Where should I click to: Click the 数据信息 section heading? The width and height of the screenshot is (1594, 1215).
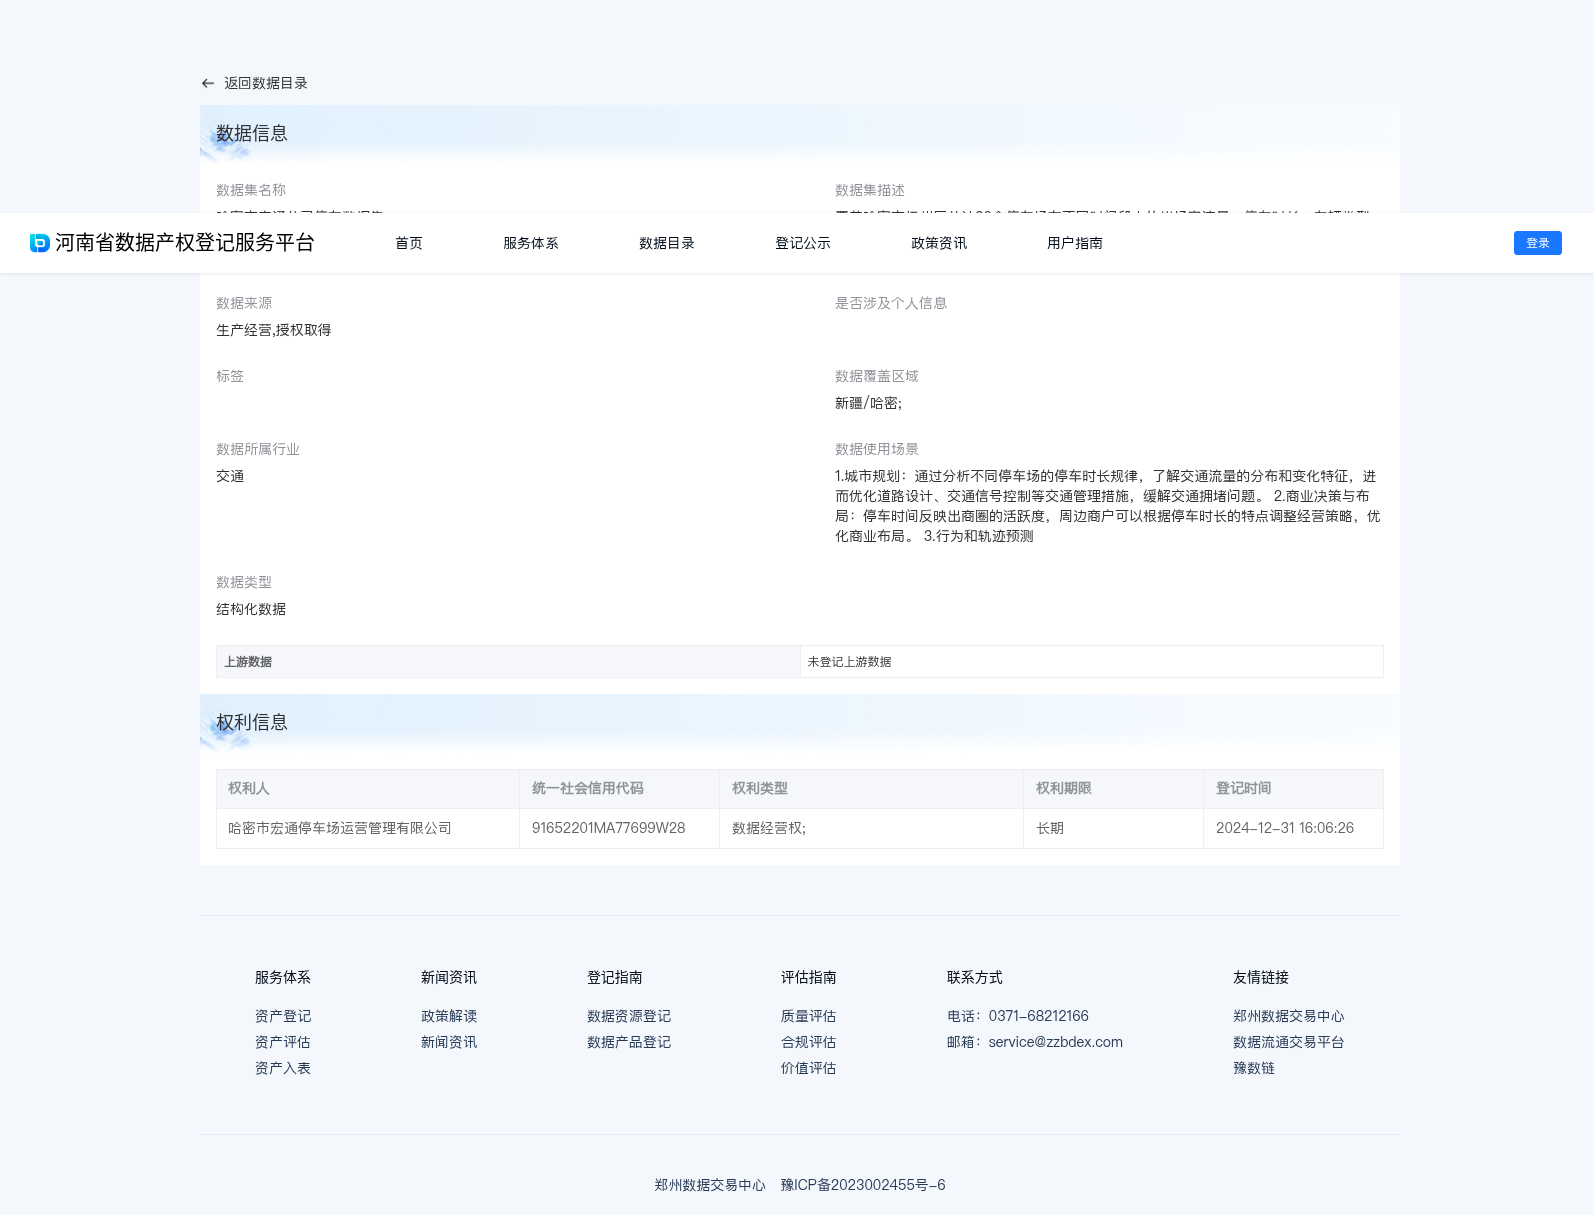[x=252, y=133]
